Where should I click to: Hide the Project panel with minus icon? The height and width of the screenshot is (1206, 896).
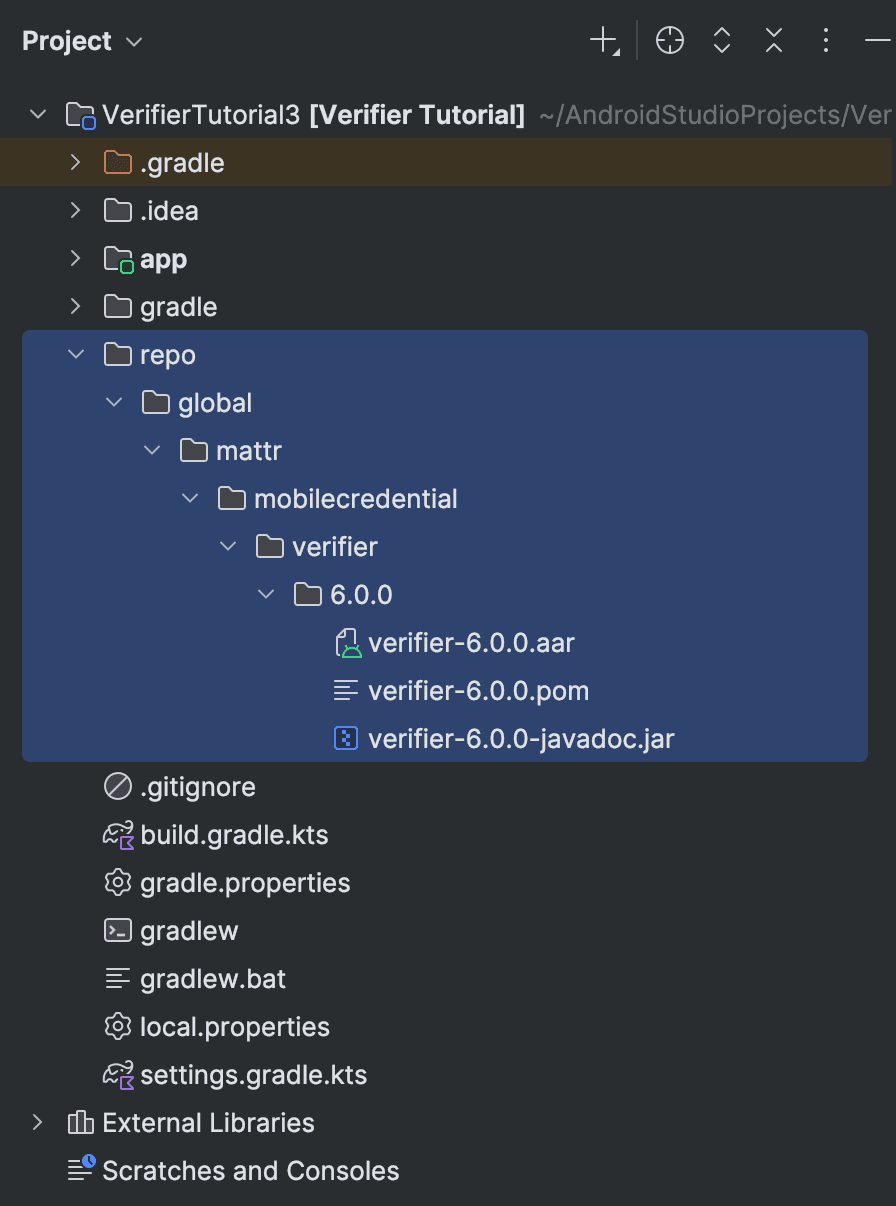pos(876,41)
